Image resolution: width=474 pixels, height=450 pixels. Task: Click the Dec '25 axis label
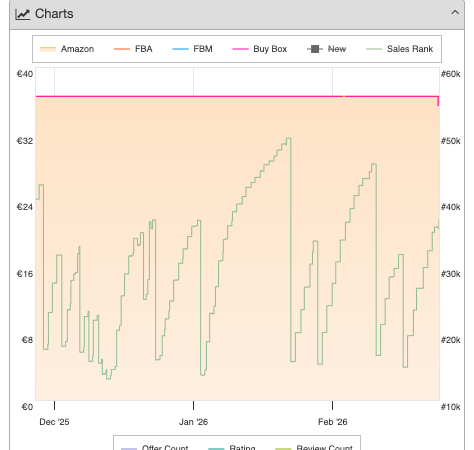pos(54,422)
